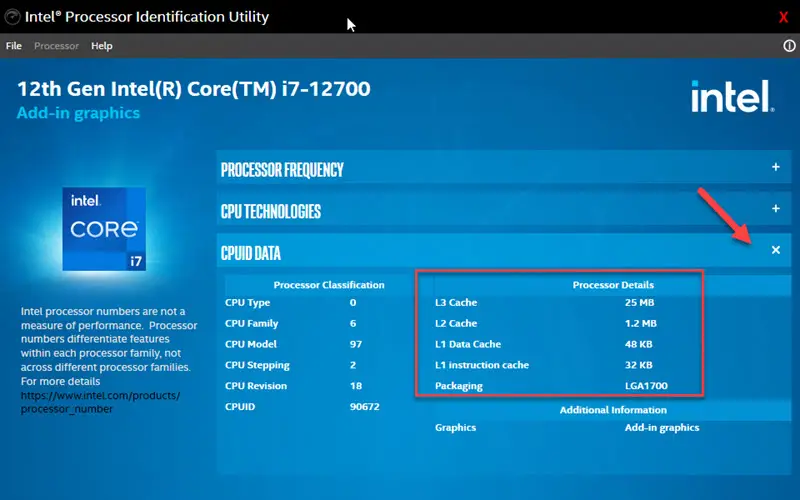Click the Processor Classification column header

click(x=329, y=285)
